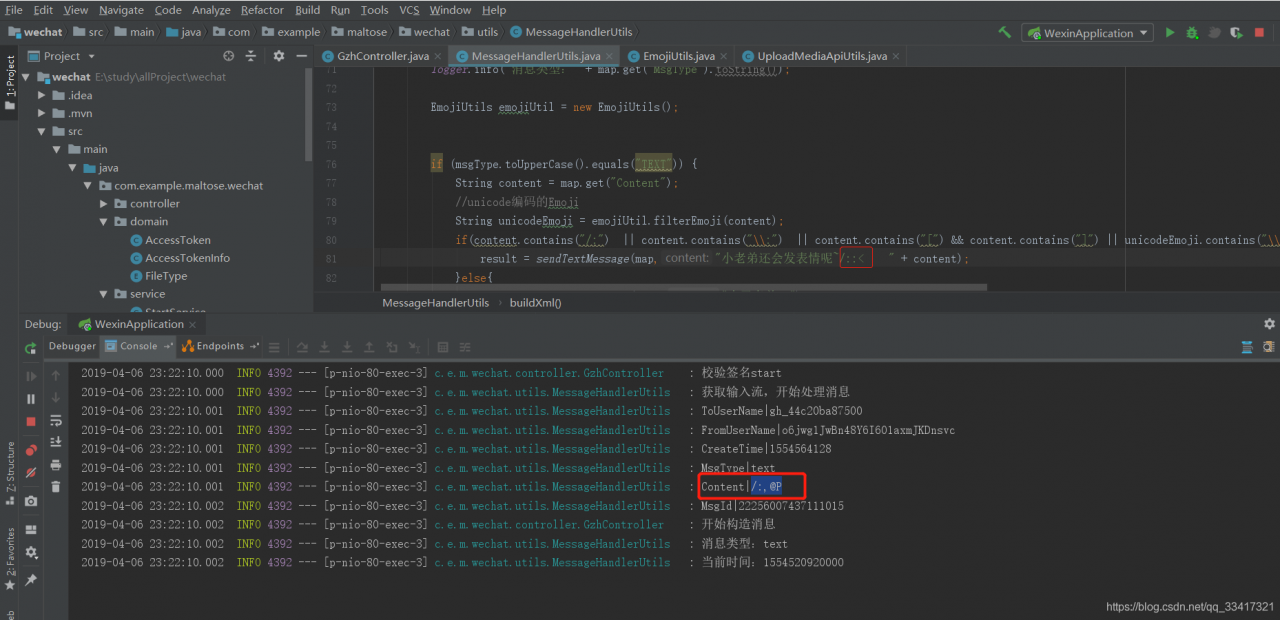1280x620 pixels.
Task: Open debug sidebar settings gear
Action: 31,552
